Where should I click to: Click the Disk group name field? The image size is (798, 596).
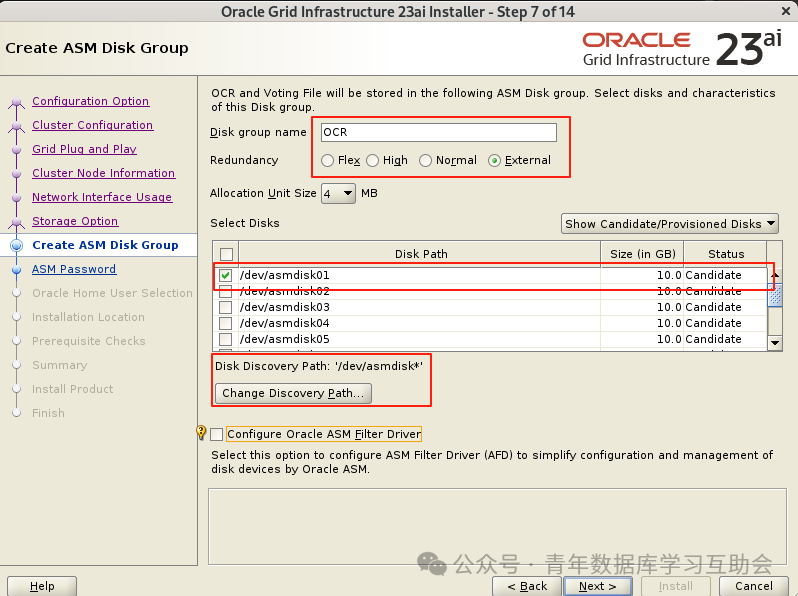click(439, 132)
